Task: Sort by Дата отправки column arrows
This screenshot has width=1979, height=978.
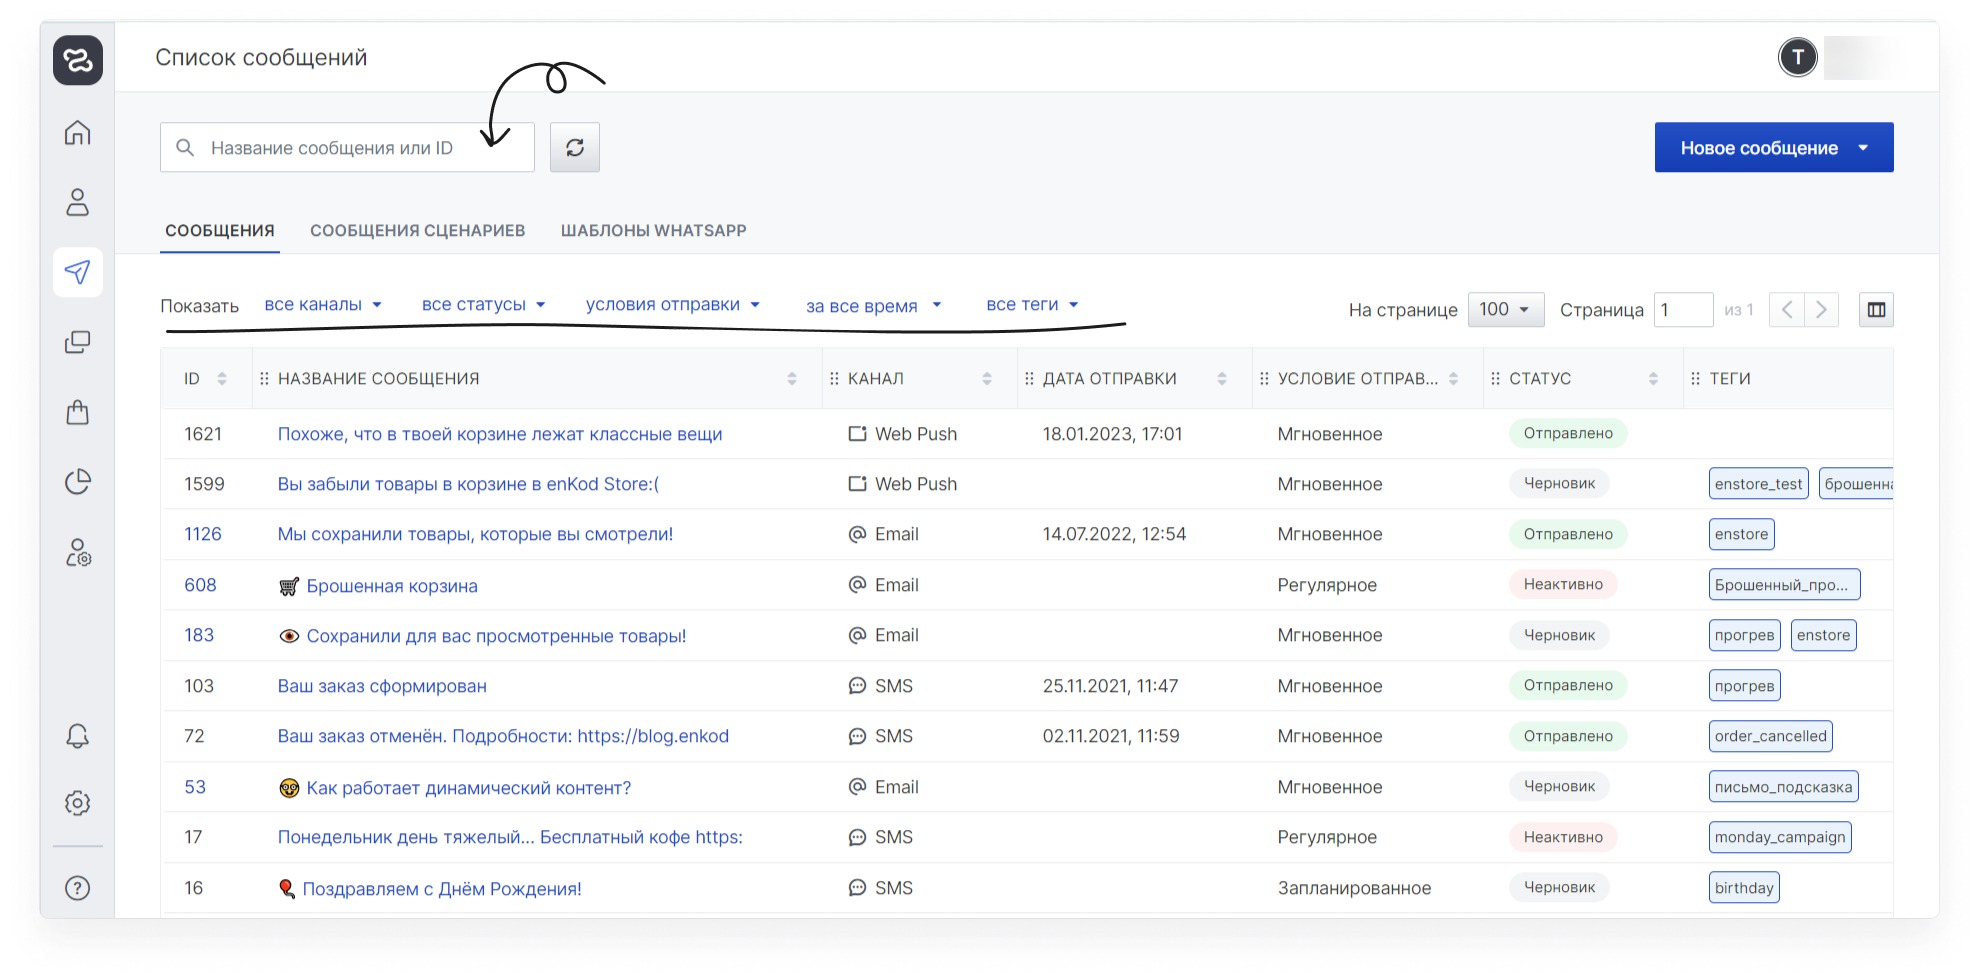Action: [x=1222, y=379]
